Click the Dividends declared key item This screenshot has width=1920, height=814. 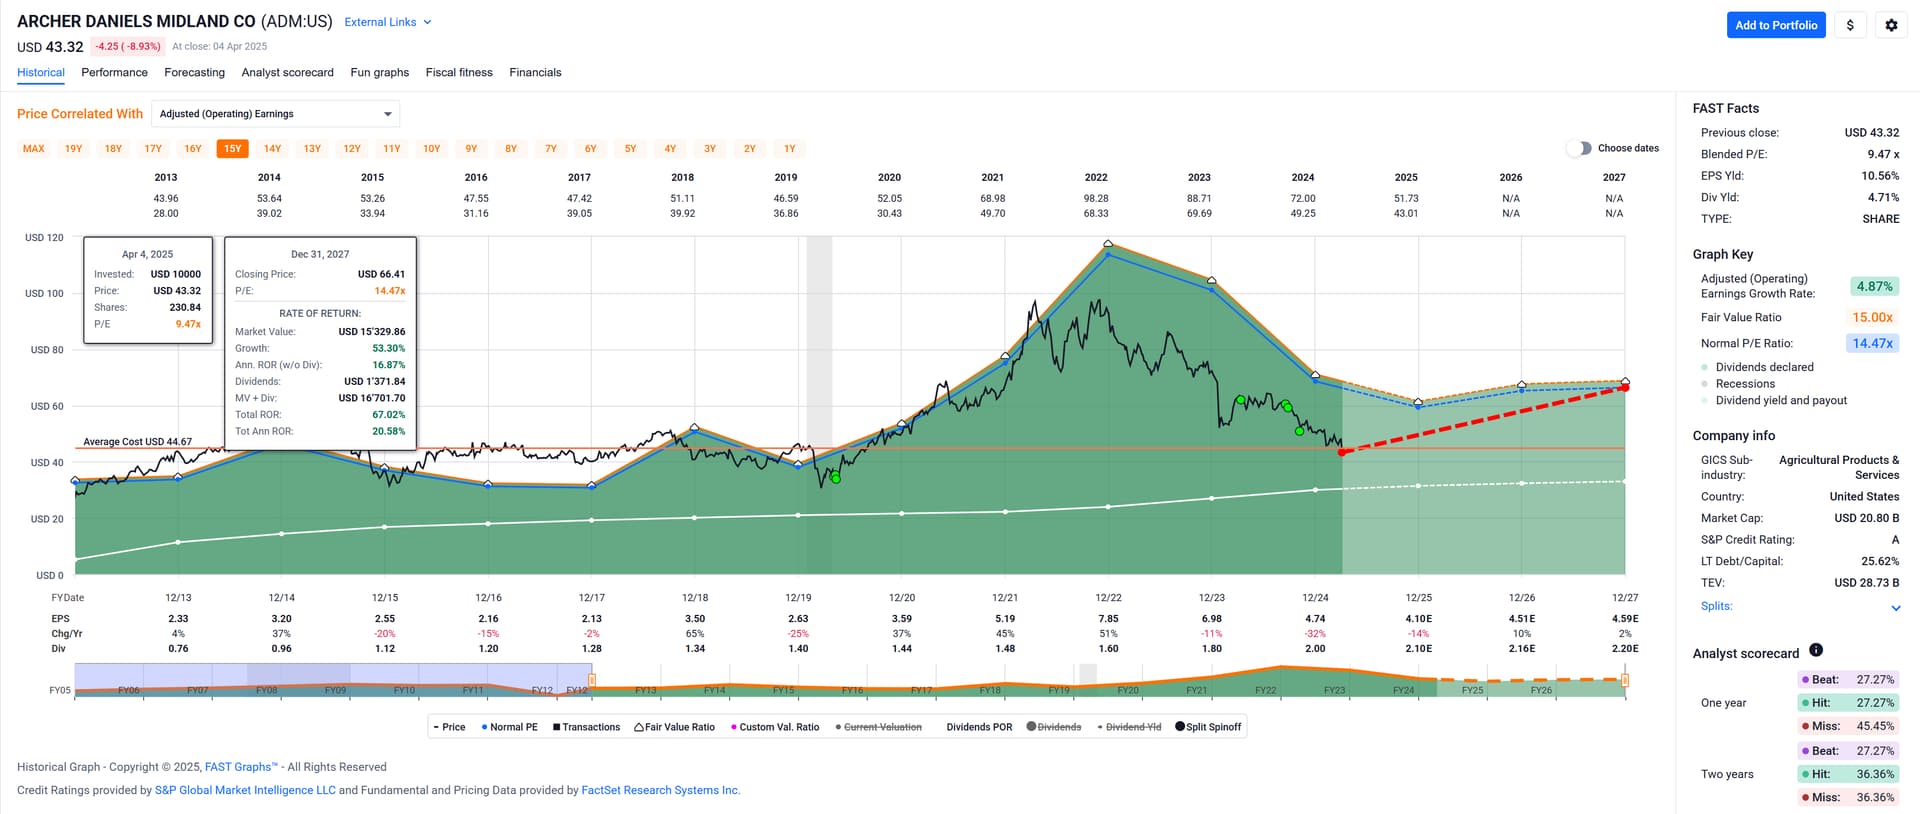1758,367
